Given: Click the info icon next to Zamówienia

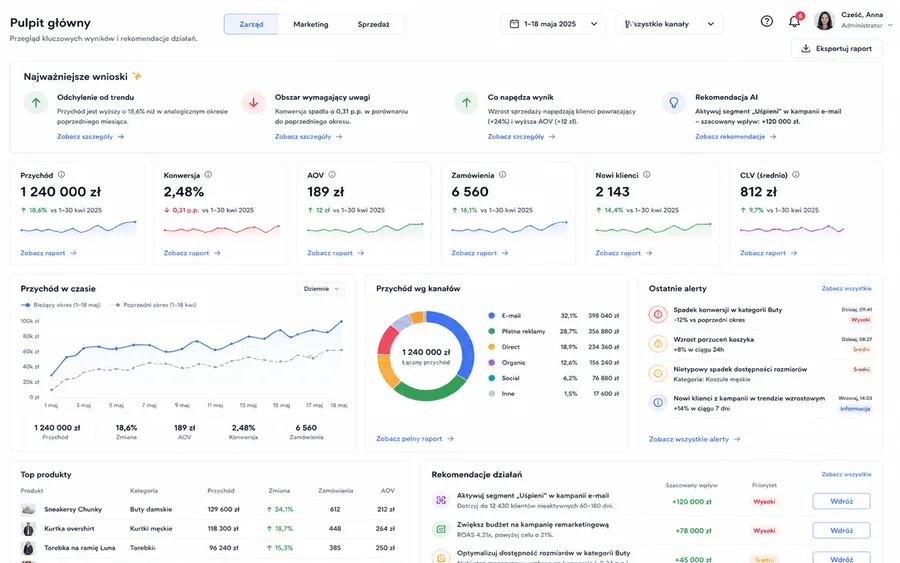Looking at the screenshot, I should point(502,175).
